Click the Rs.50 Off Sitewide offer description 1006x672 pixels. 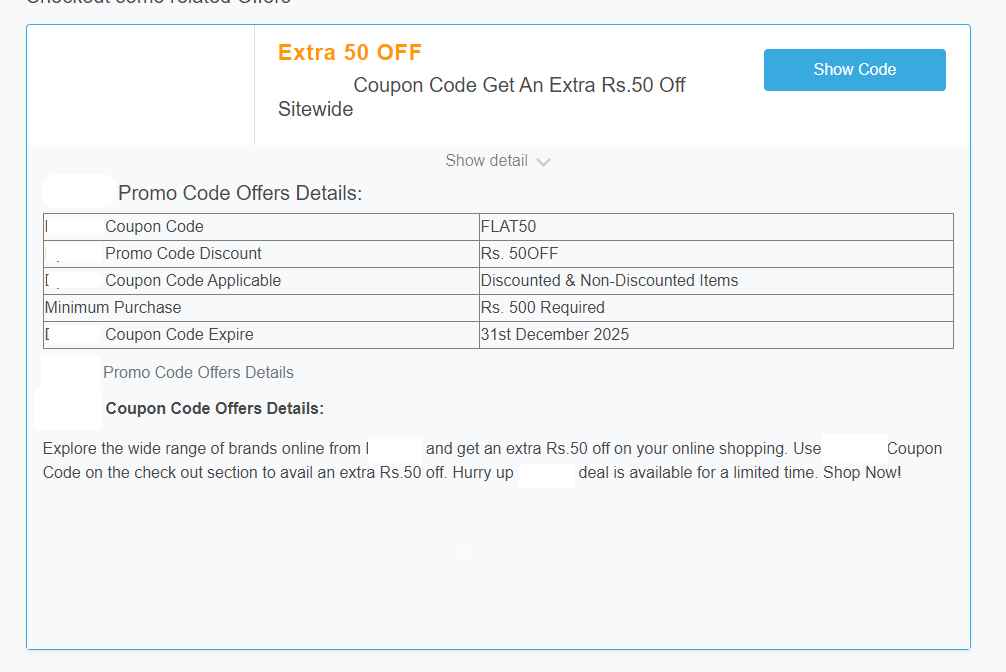[x=482, y=97]
